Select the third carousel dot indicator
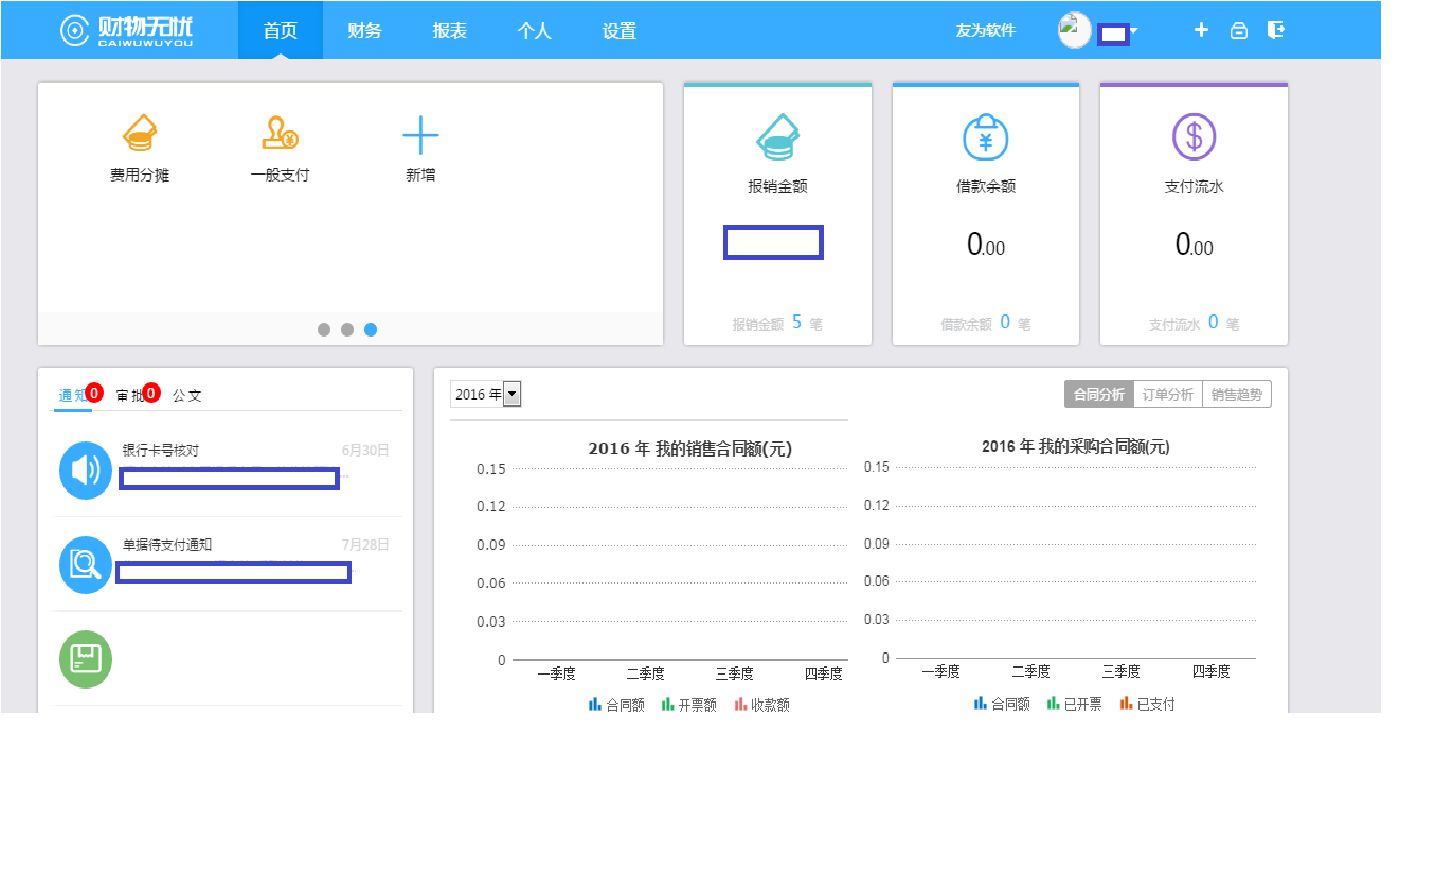1446x870 pixels. click(371, 329)
